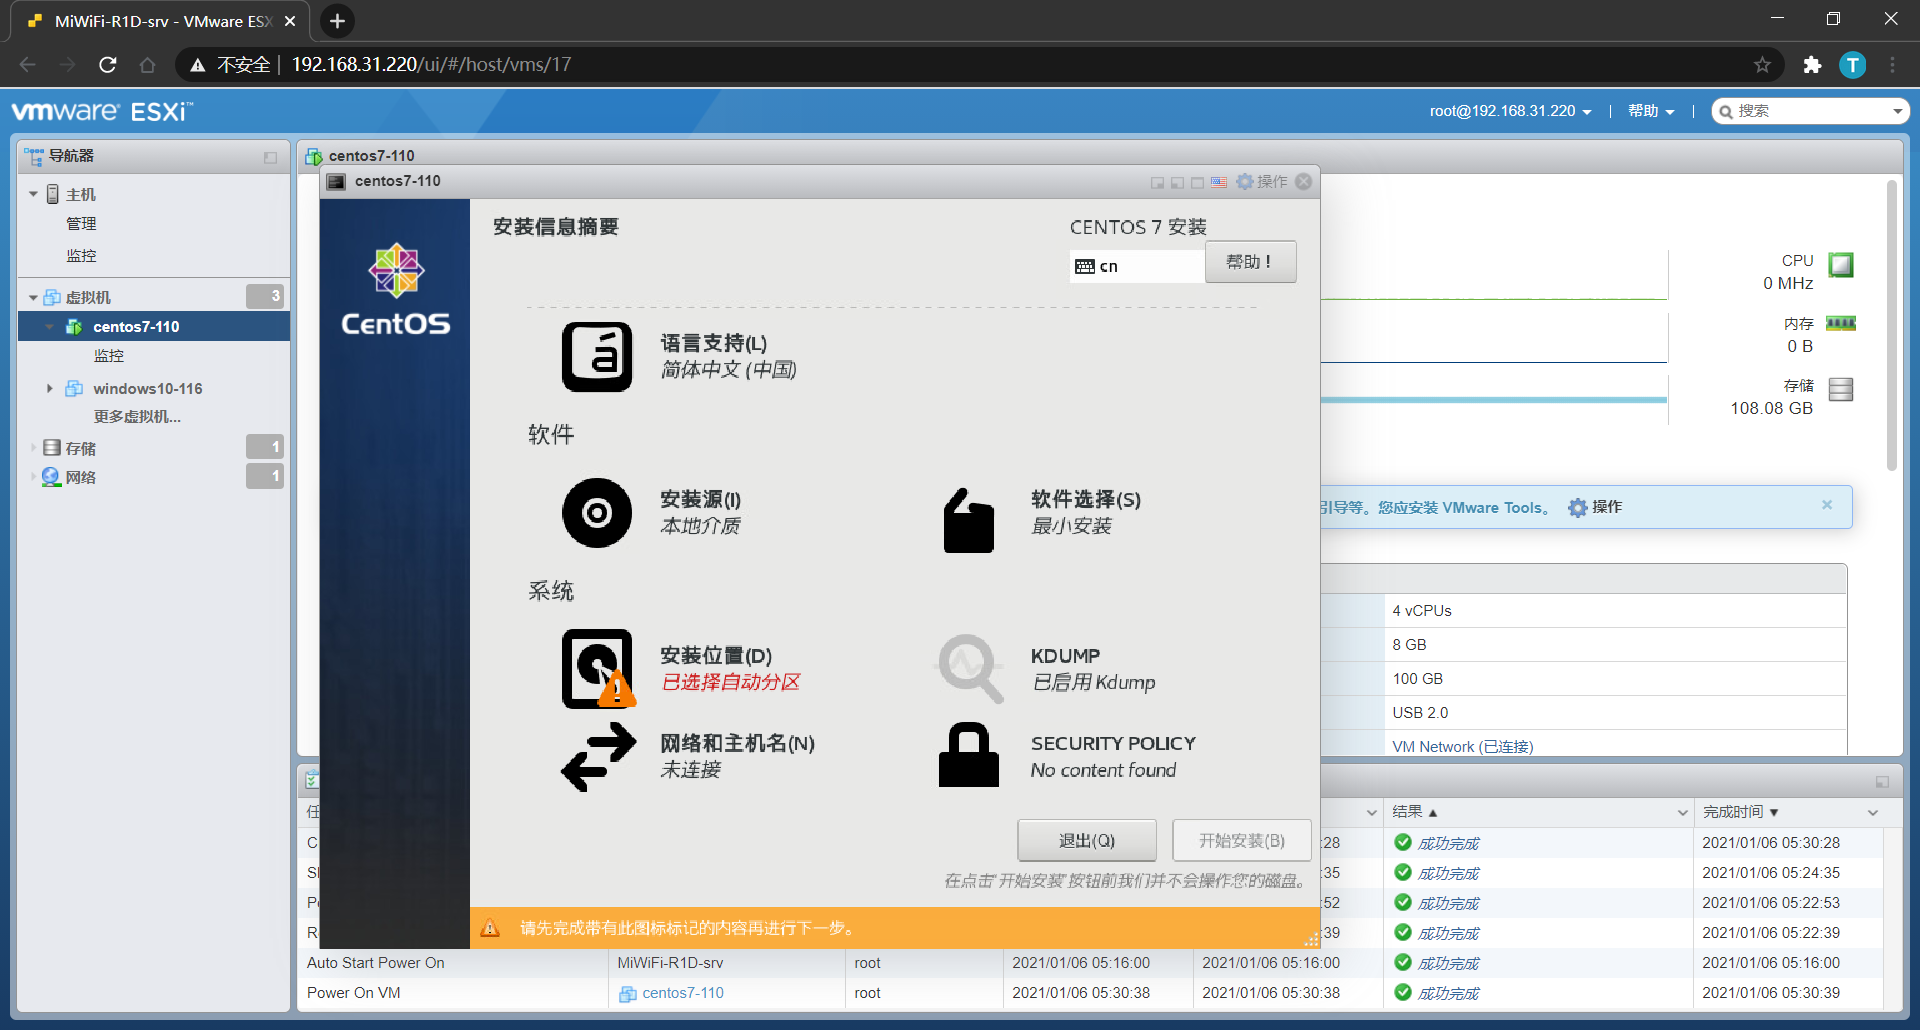The image size is (1920, 1030).
Task: Click the 帮助! help button in installer
Action: pyautogui.click(x=1250, y=262)
